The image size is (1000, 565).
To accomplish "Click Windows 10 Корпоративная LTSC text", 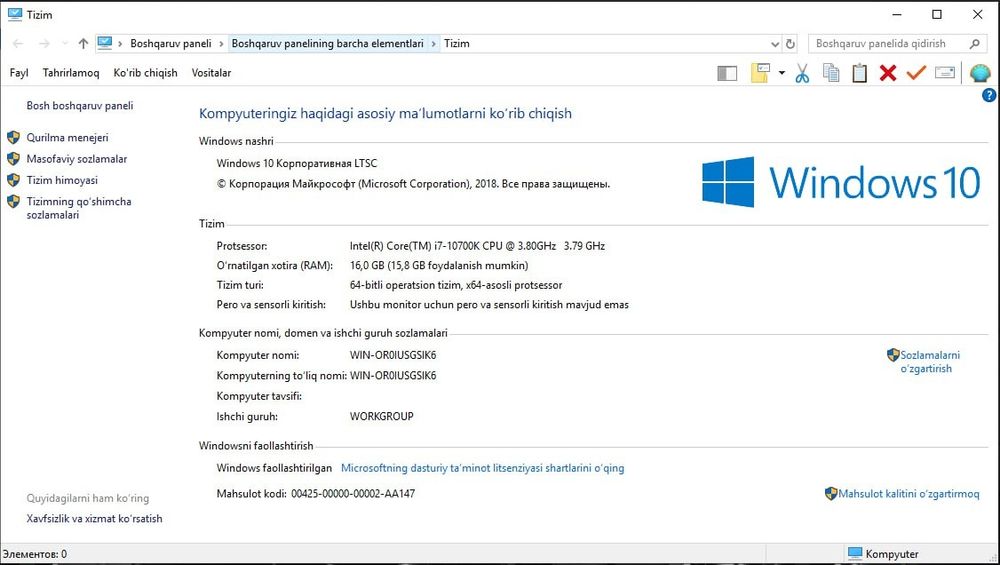I will click(297, 163).
